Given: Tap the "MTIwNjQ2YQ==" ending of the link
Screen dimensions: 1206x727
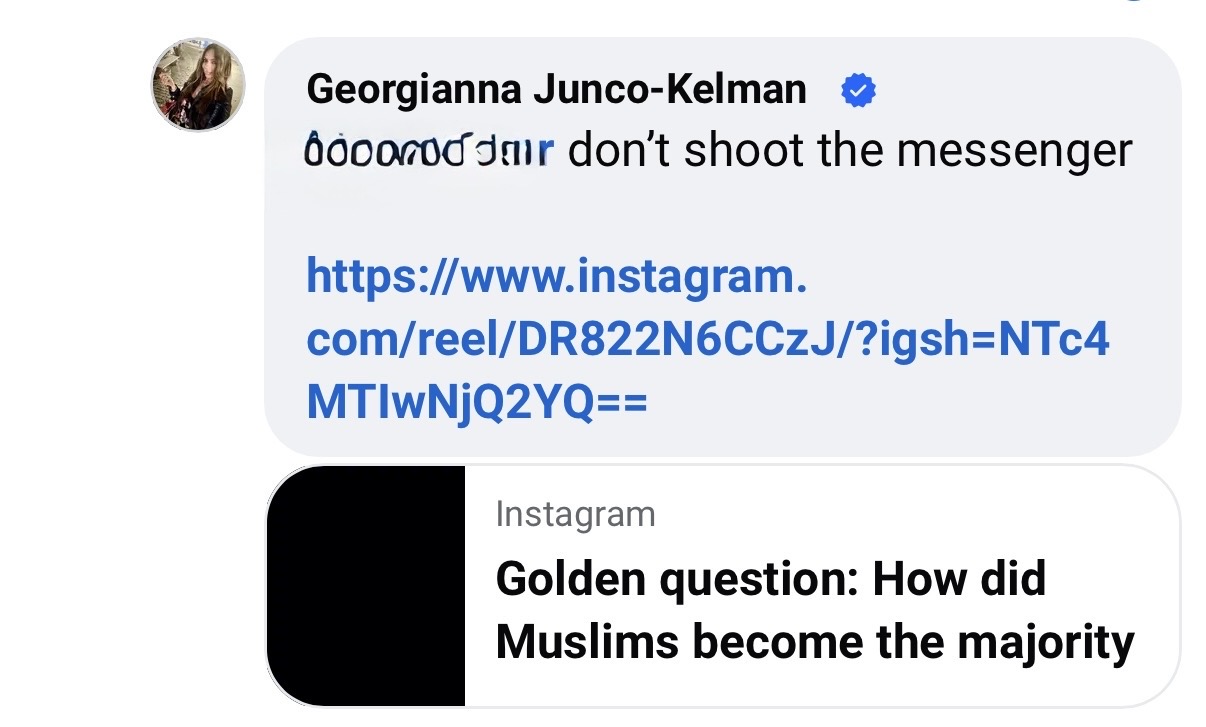Looking at the screenshot, I should tap(477, 403).
